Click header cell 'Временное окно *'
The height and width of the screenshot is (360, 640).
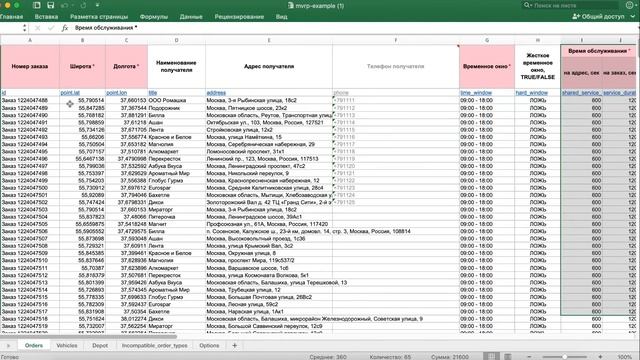point(487,66)
